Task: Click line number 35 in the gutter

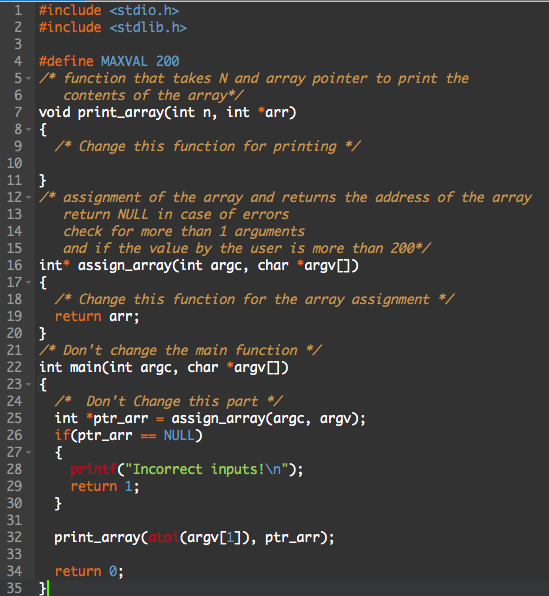Action: click(x=14, y=588)
